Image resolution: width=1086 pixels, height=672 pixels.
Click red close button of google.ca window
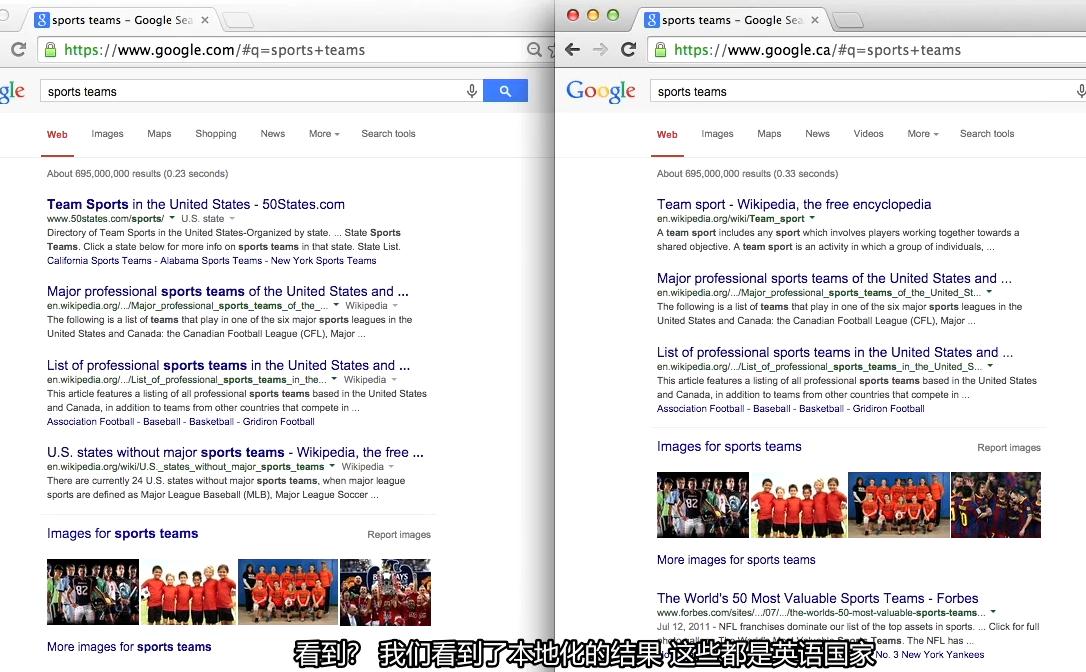pyautogui.click(x=573, y=15)
